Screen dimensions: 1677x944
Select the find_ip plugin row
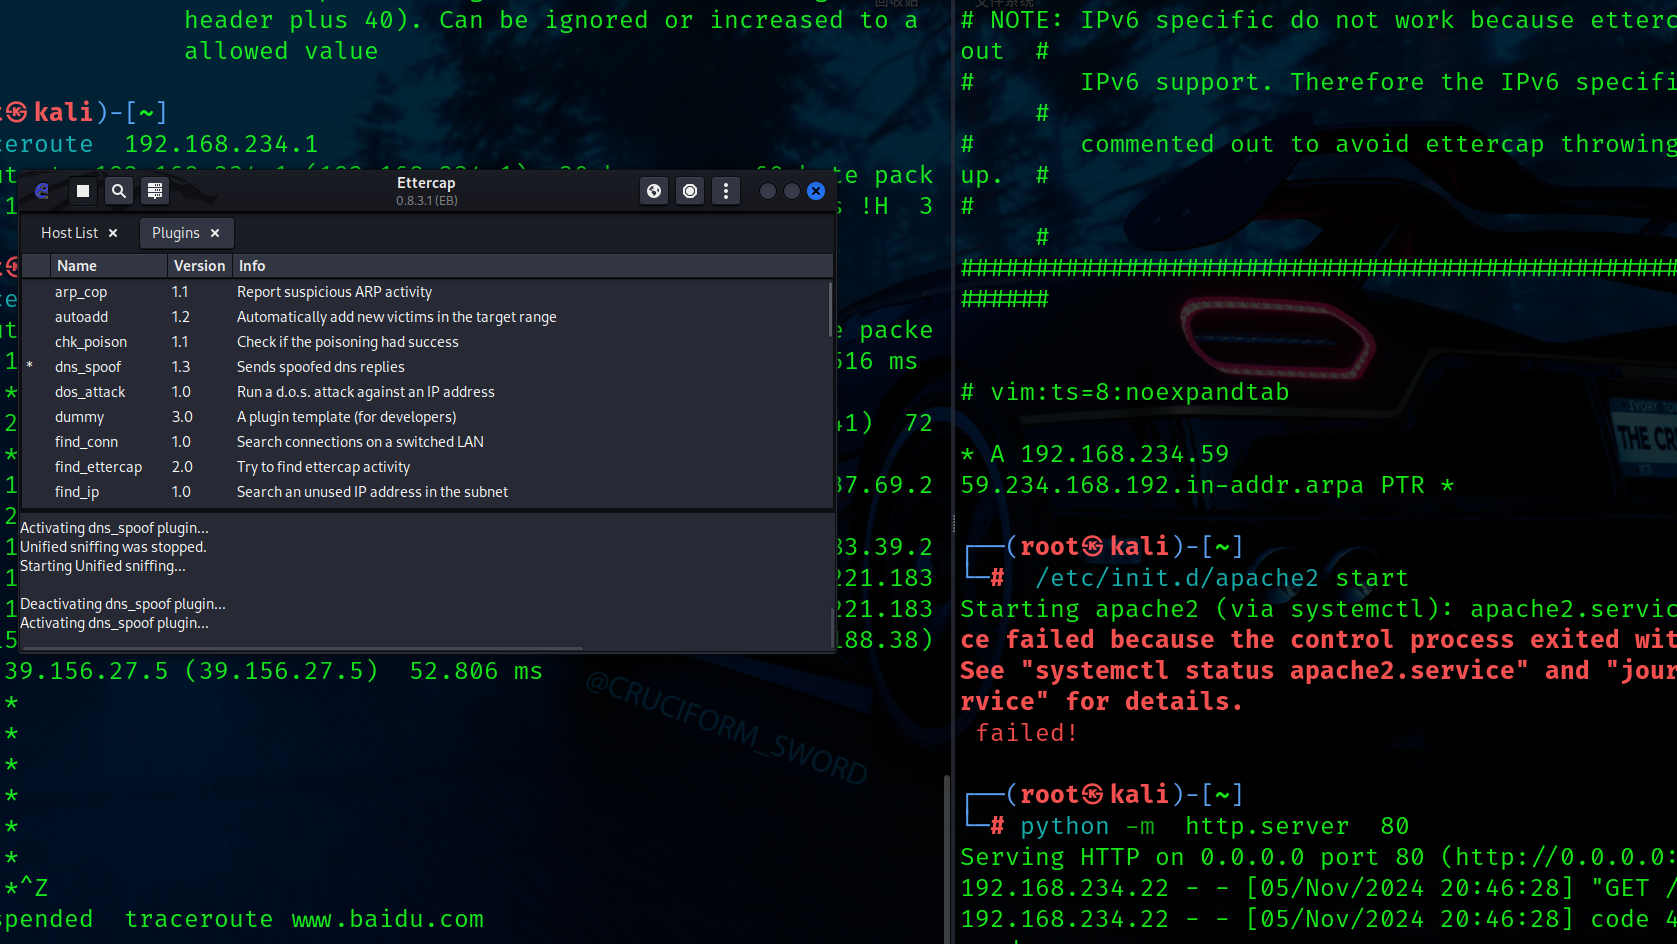point(427,492)
